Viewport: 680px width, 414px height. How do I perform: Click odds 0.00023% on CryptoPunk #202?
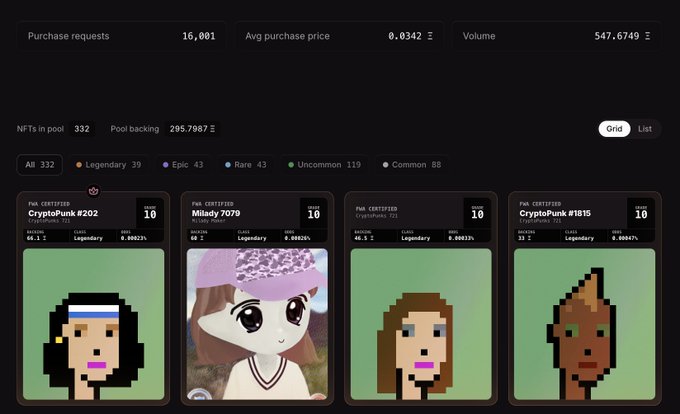coord(134,238)
